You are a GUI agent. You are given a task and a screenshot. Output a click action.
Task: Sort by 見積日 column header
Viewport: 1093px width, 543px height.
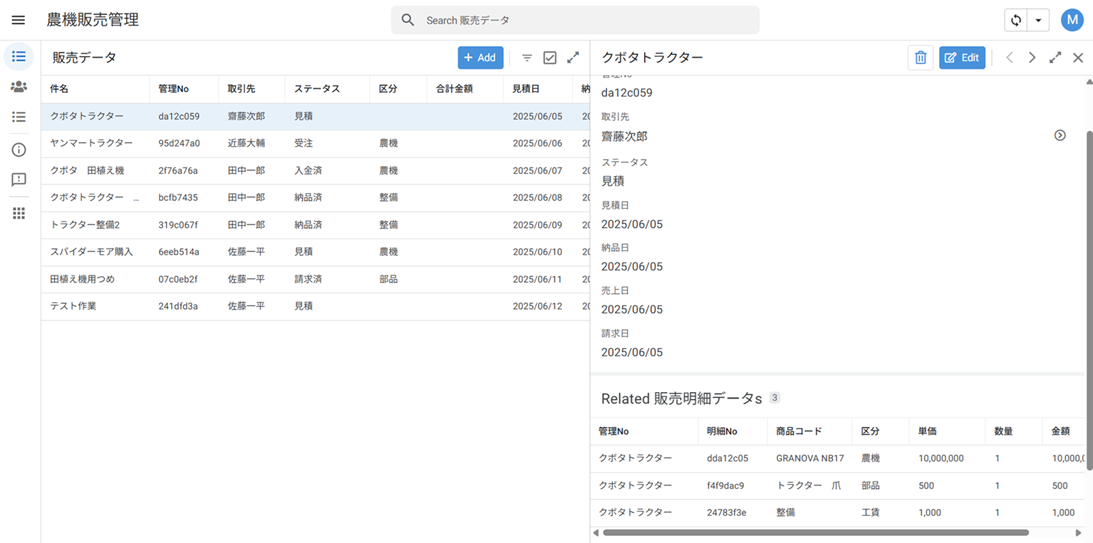coord(526,89)
